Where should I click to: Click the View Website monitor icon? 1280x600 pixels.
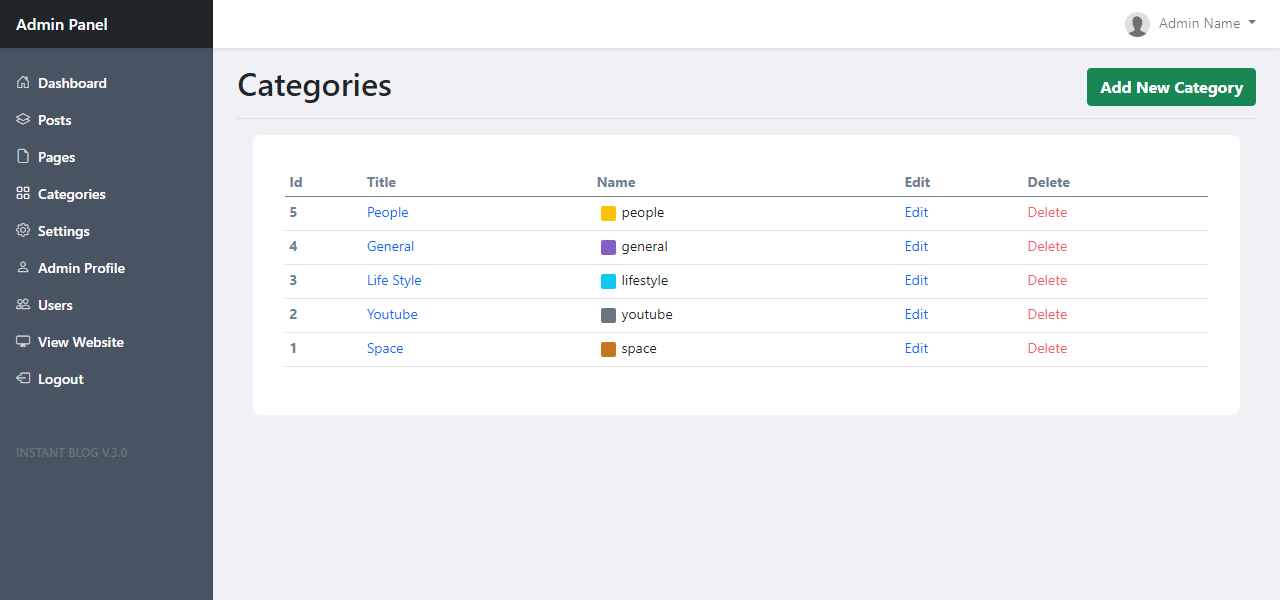coord(23,342)
